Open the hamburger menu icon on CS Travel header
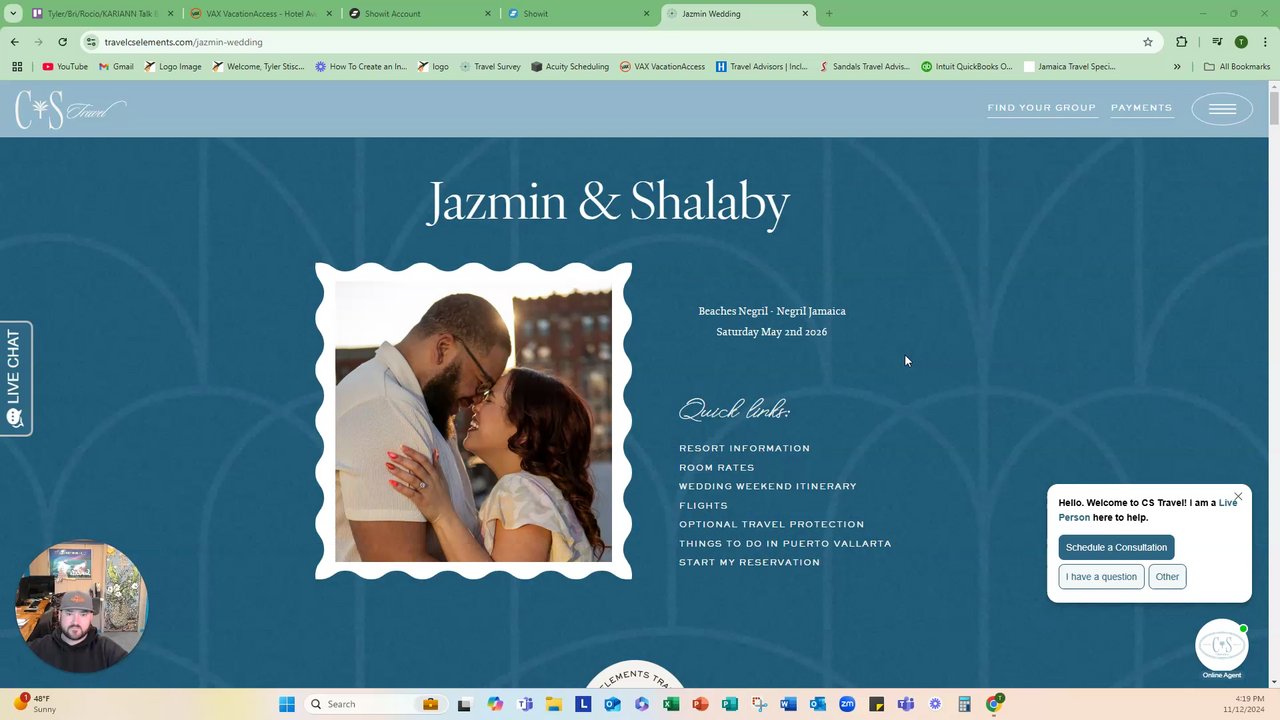 coord(1222,109)
